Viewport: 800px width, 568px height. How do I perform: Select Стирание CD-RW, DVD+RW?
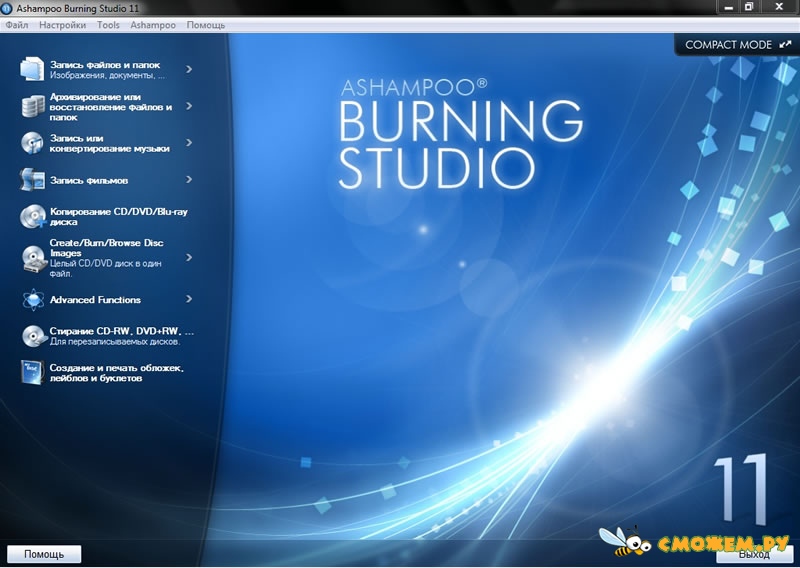121,331
